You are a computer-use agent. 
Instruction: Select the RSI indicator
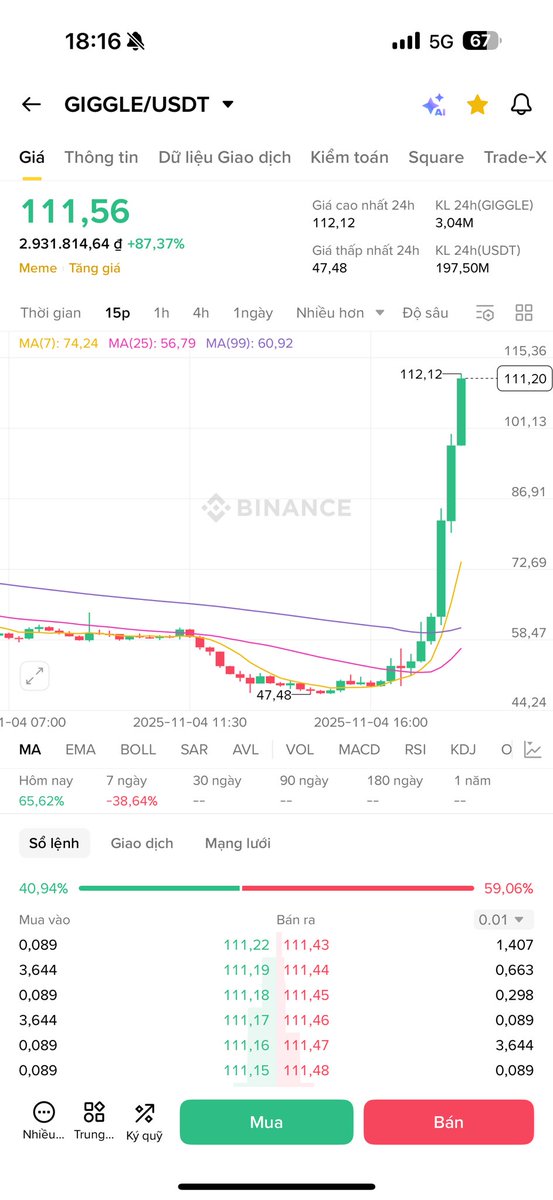[415, 749]
